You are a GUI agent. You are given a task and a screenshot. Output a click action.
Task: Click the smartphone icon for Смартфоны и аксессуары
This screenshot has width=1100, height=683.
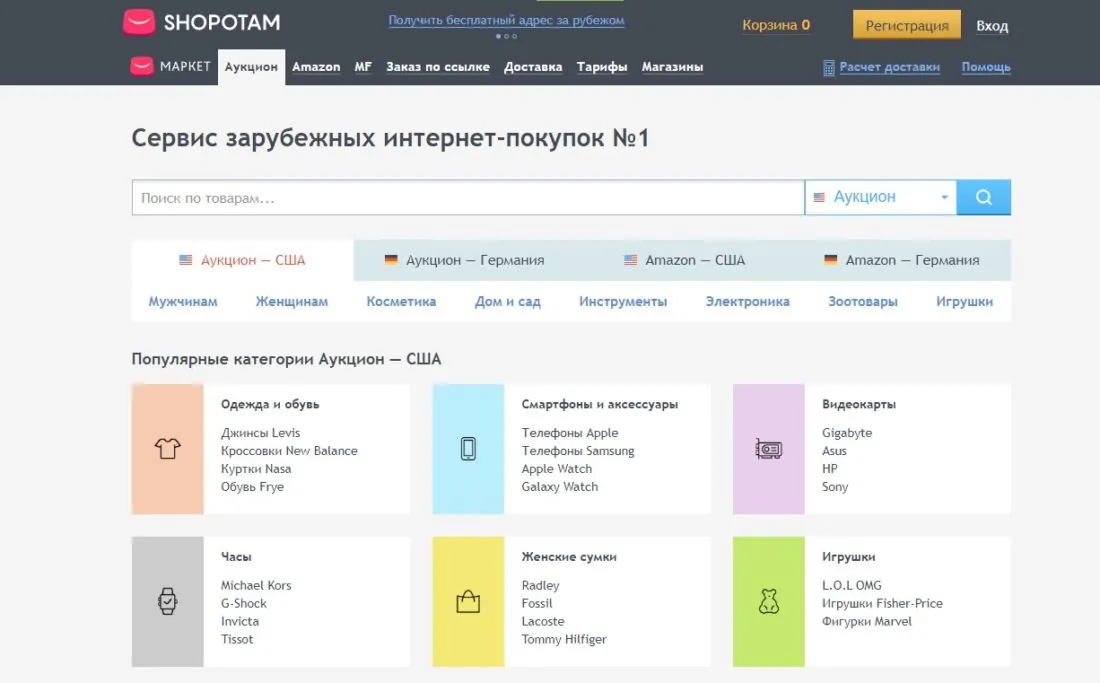467,448
